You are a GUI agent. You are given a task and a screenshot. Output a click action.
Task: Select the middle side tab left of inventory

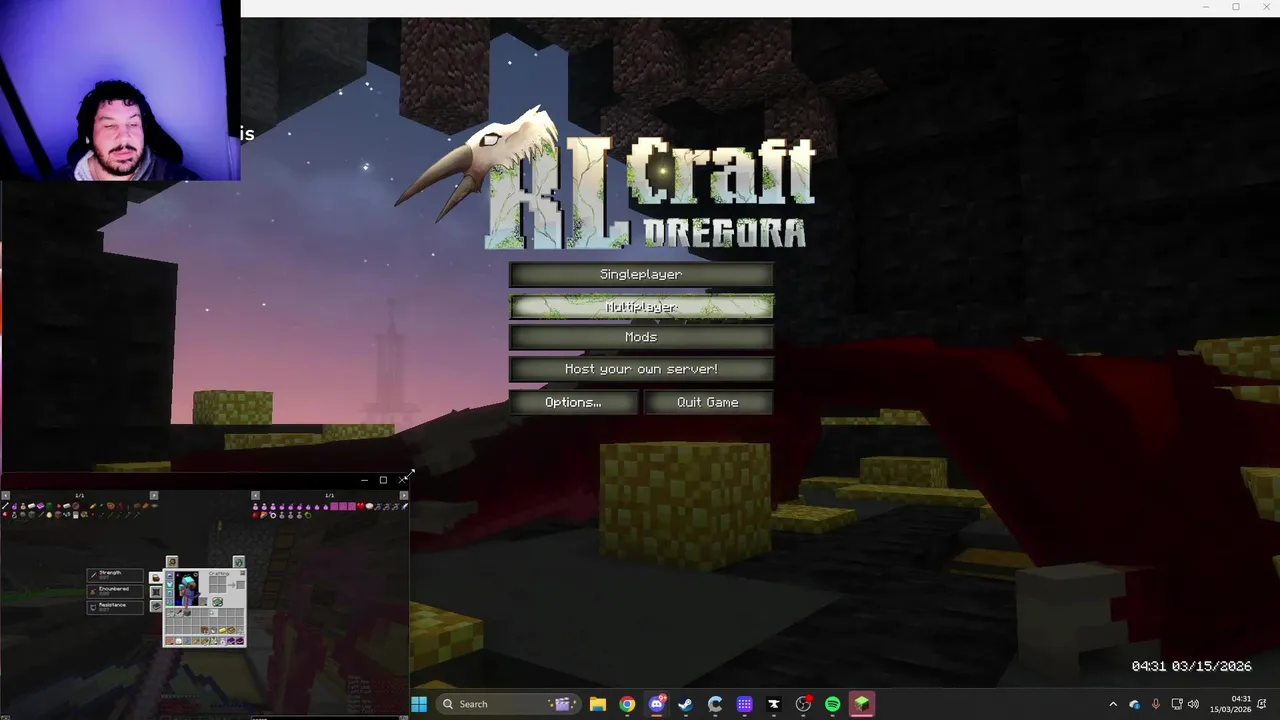point(156,592)
